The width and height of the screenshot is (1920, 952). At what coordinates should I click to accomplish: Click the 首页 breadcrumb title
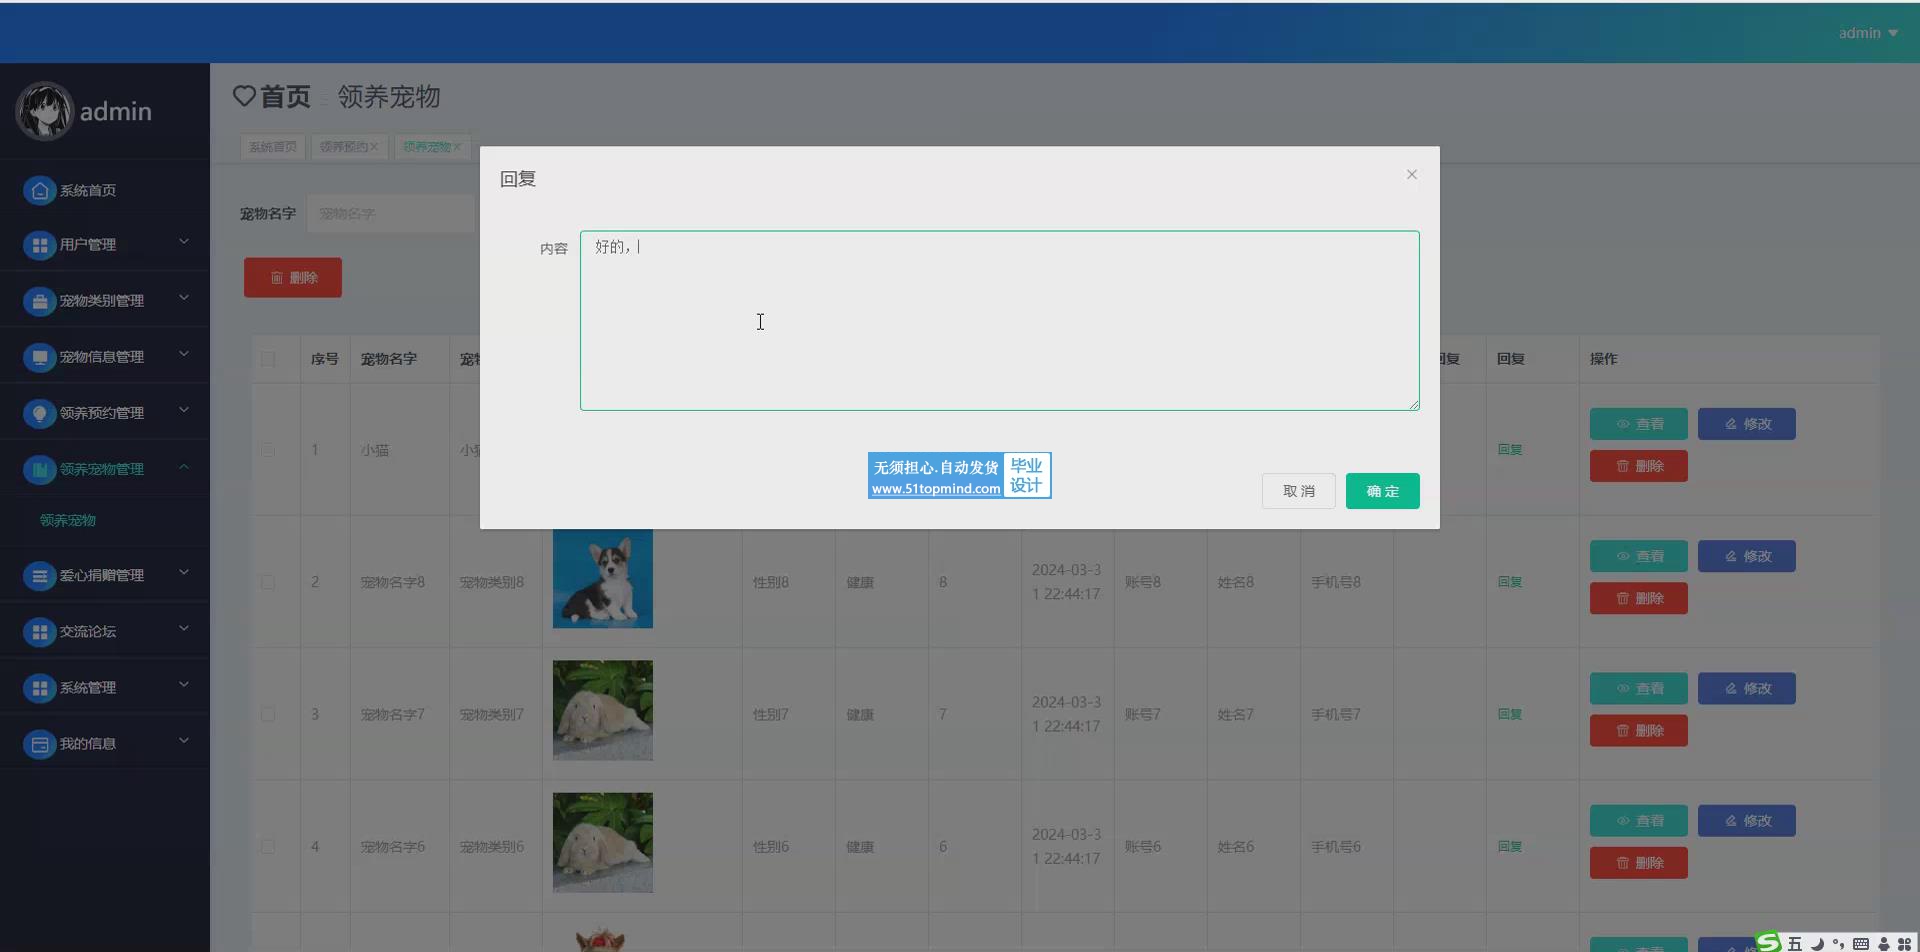pos(285,96)
